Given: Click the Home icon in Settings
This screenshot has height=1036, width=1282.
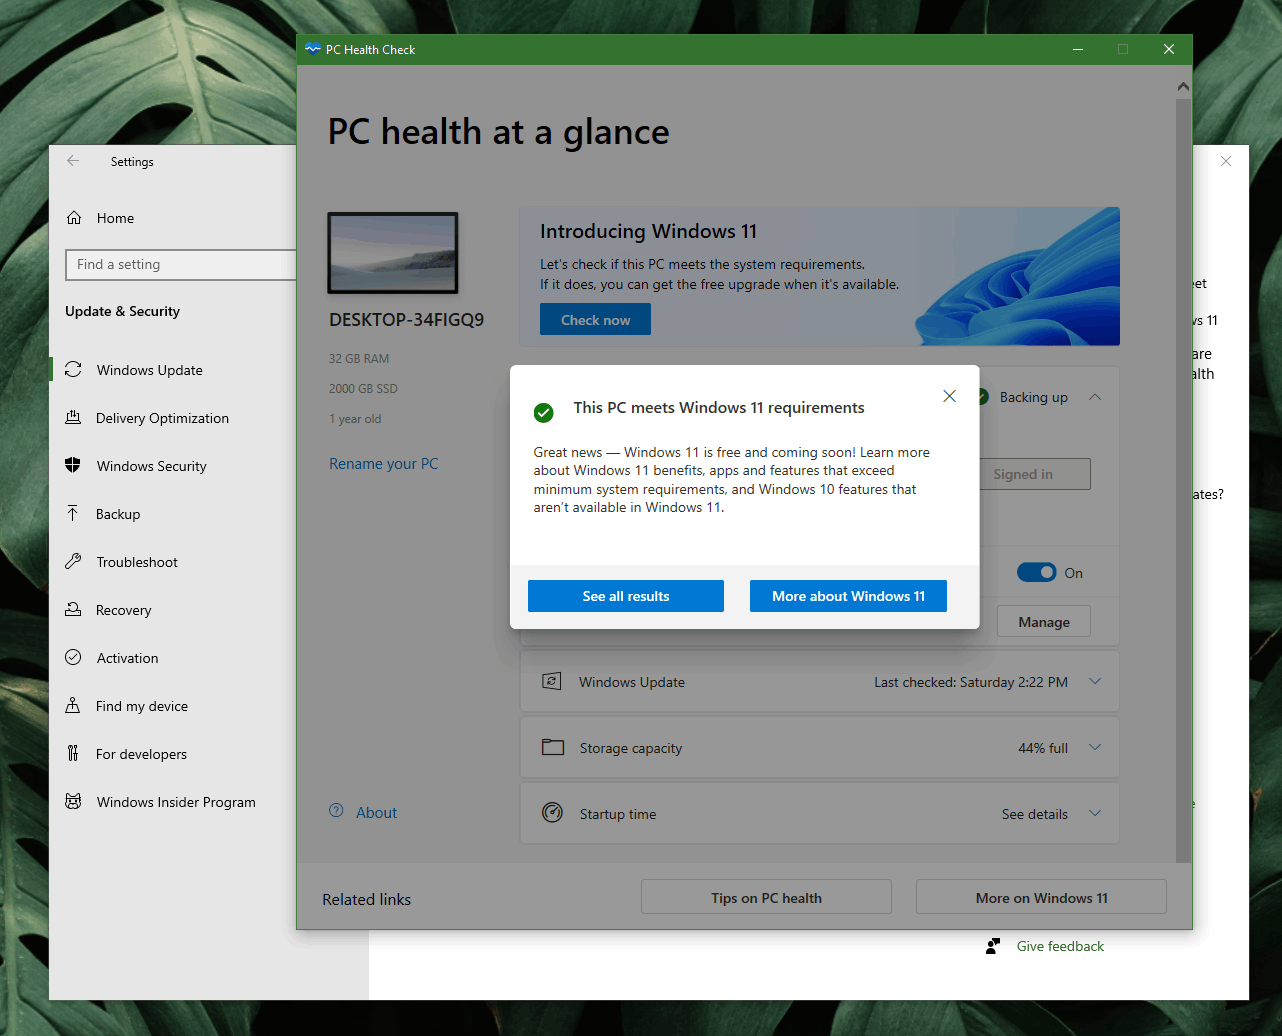Looking at the screenshot, I should coord(73,218).
